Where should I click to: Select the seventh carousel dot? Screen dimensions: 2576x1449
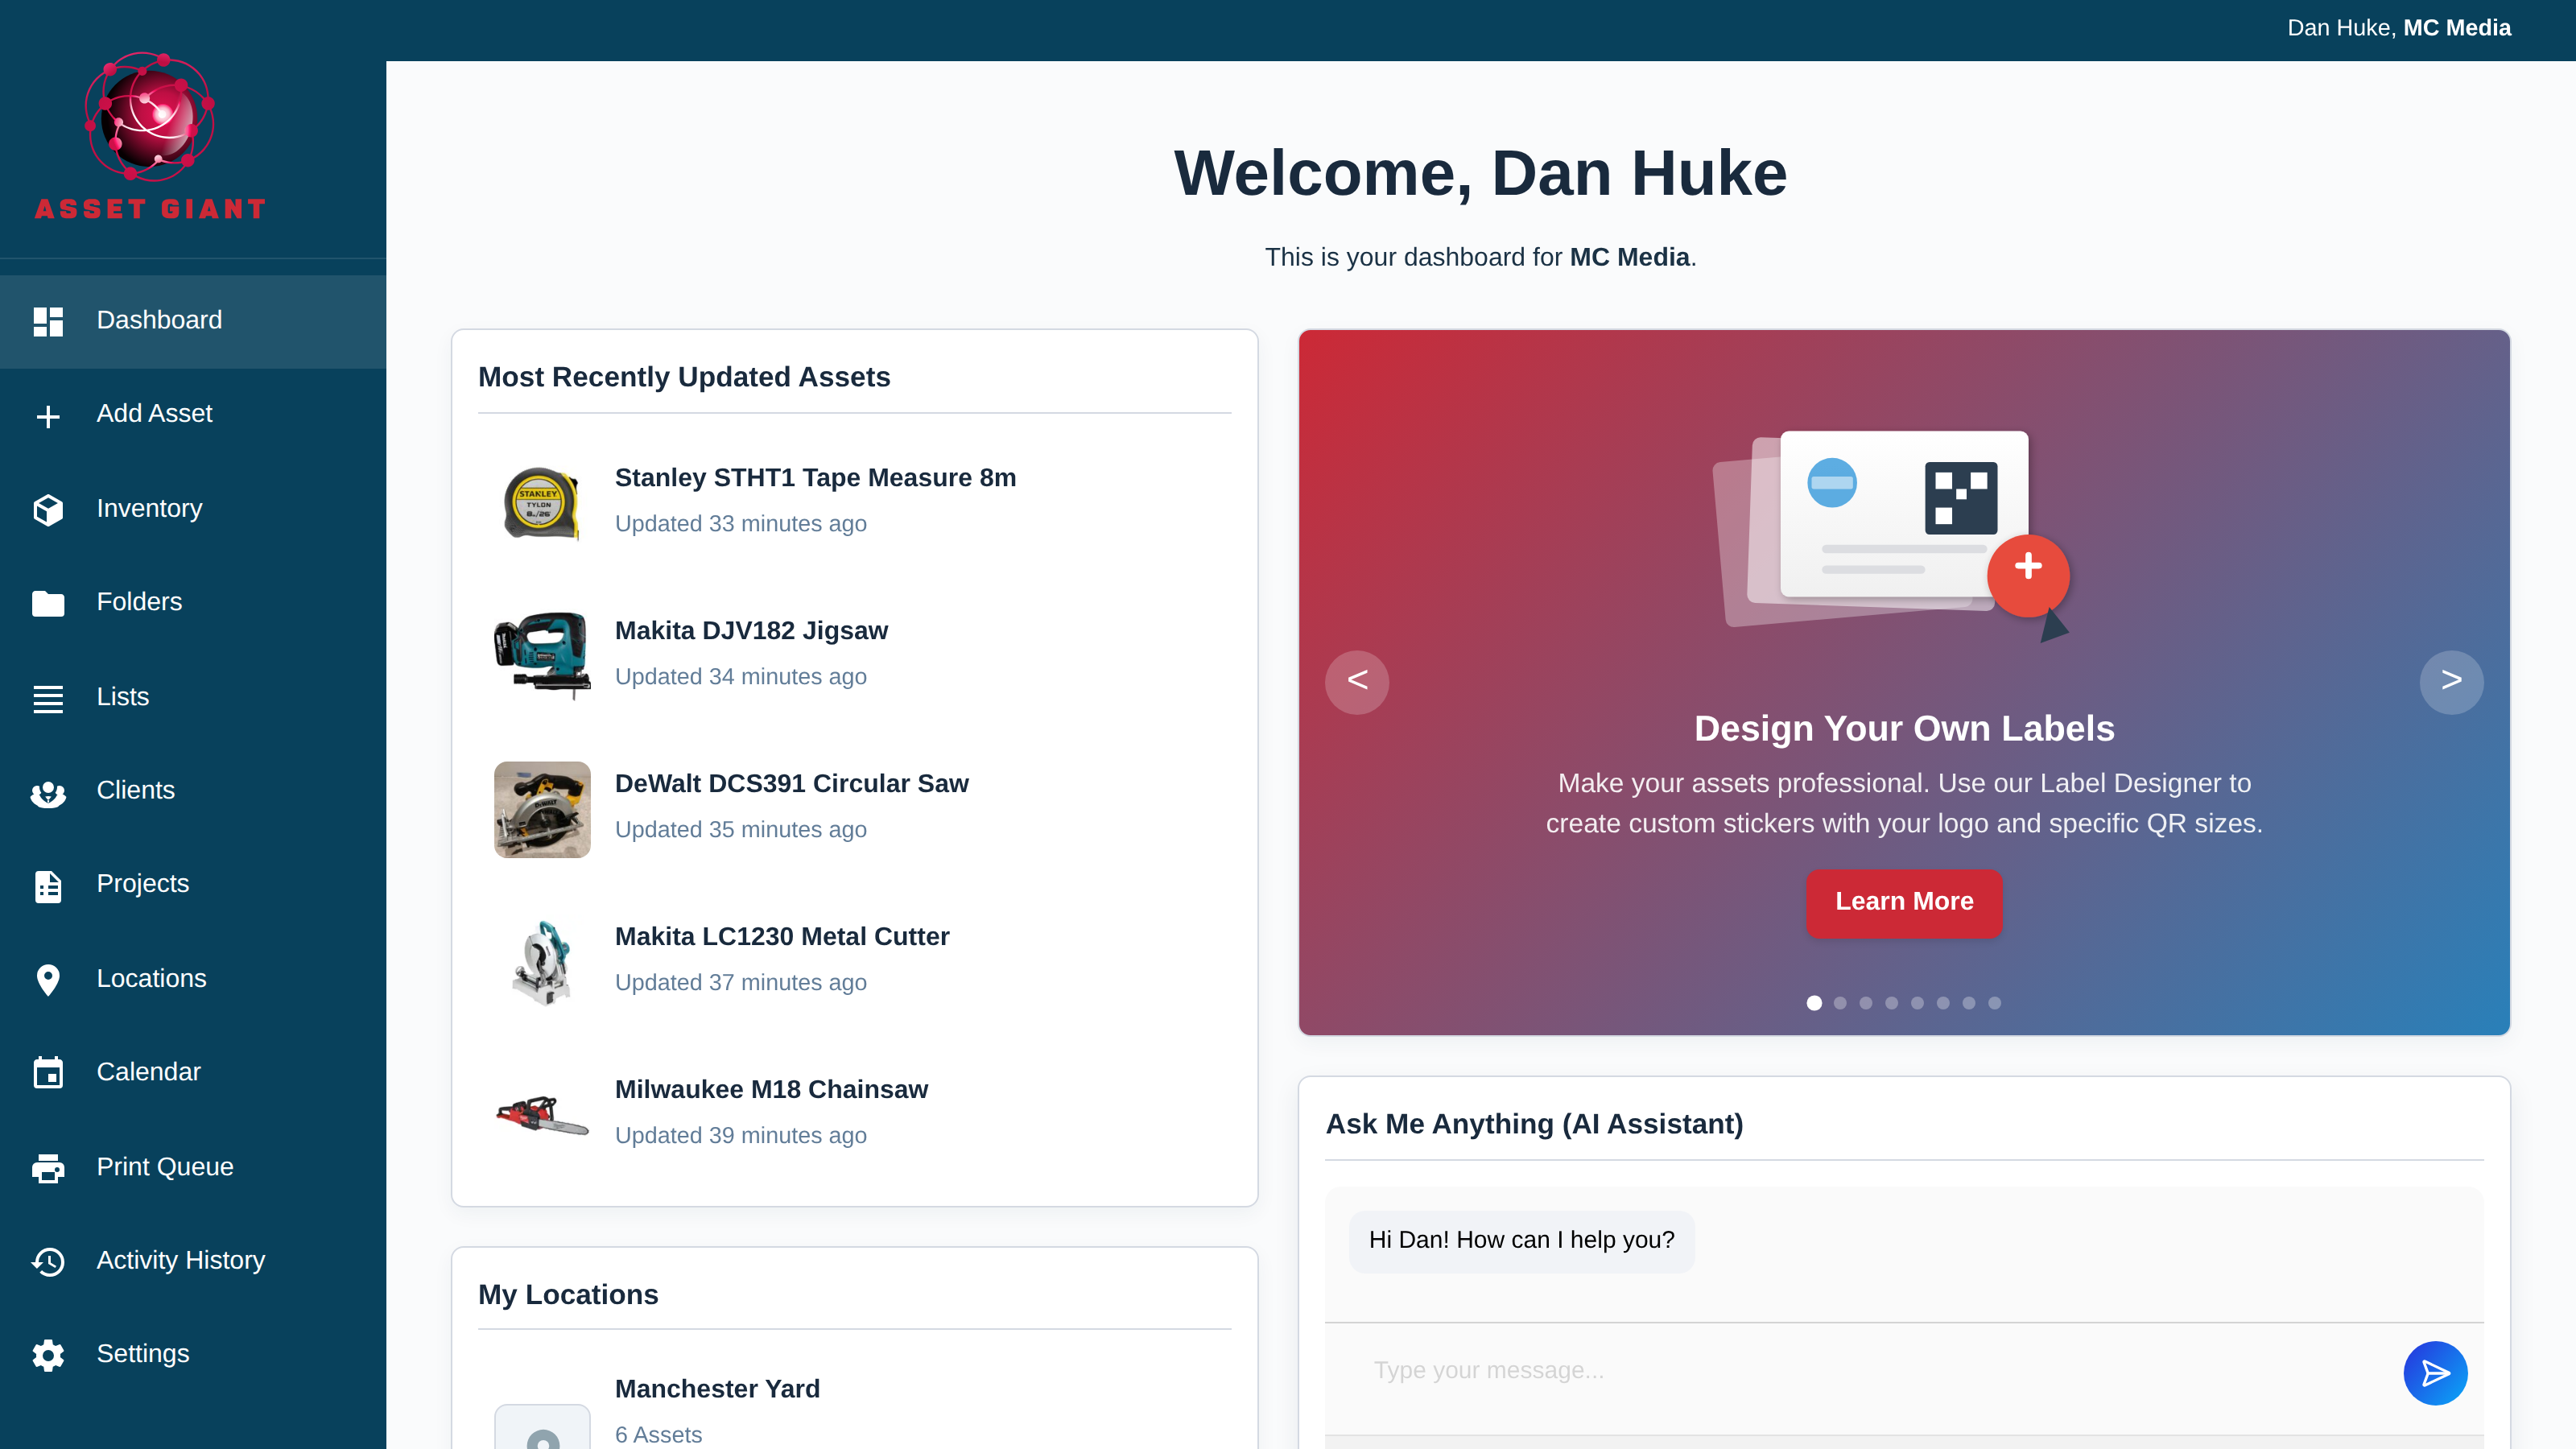(1969, 1003)
